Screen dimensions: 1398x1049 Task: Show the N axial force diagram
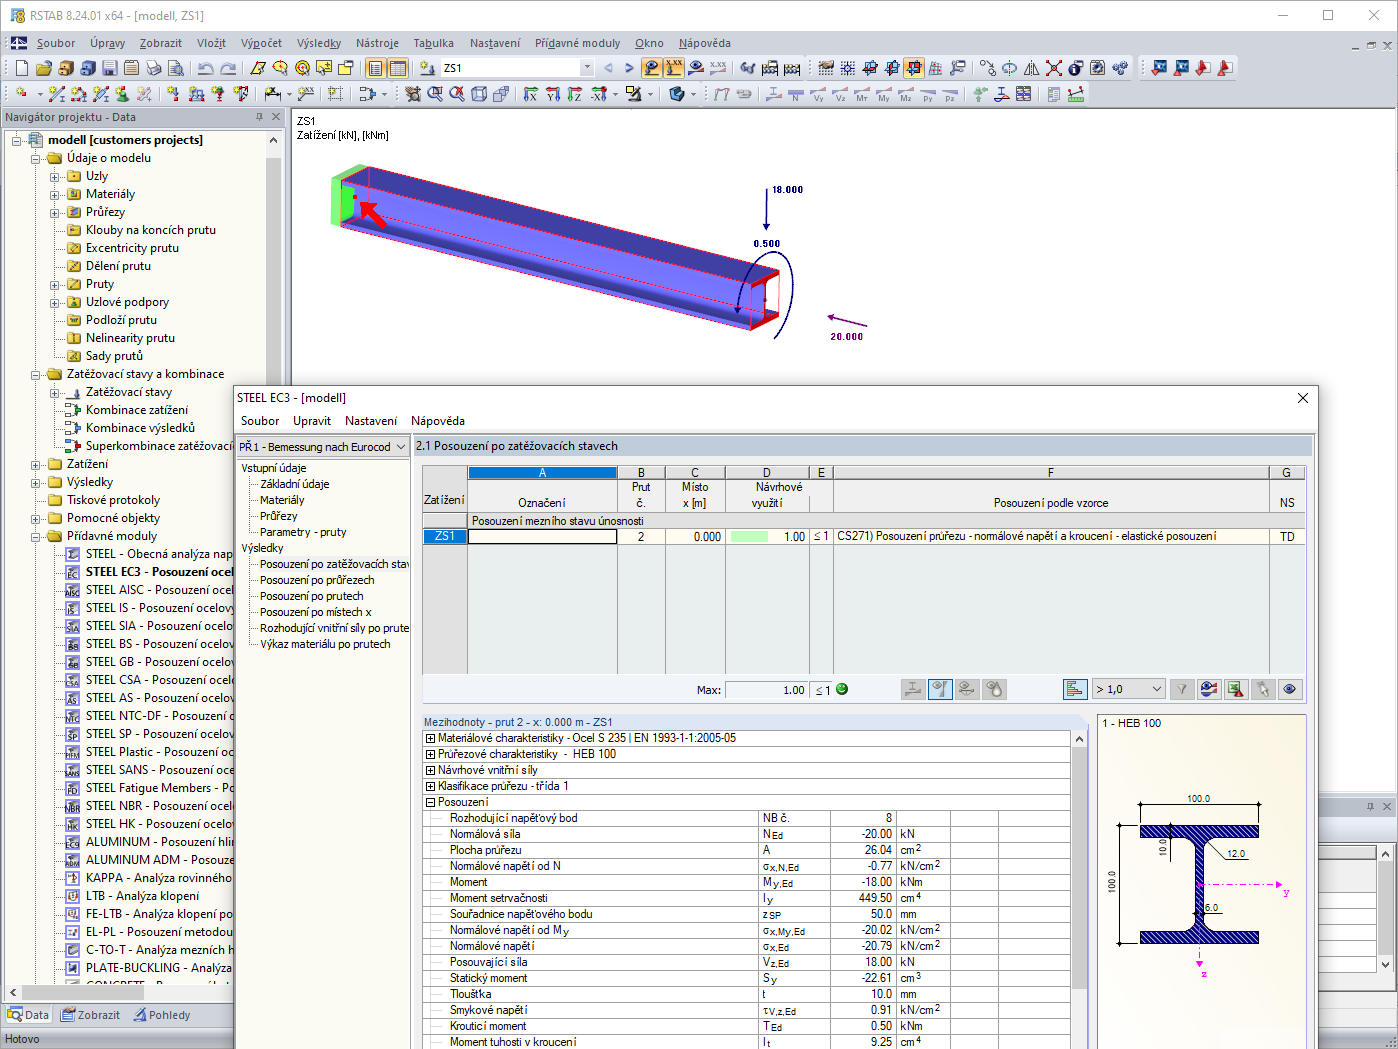pos(796,94)
